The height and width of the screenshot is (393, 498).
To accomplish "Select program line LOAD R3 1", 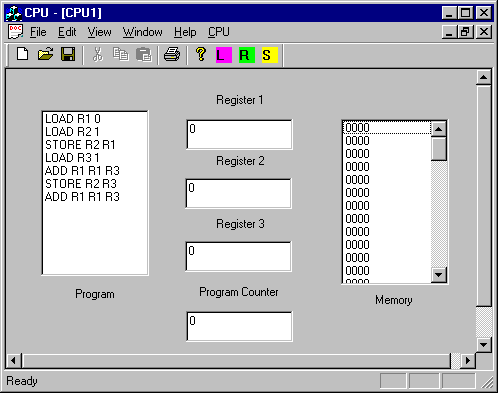I will pyautogui.click(x=95, y=158).
